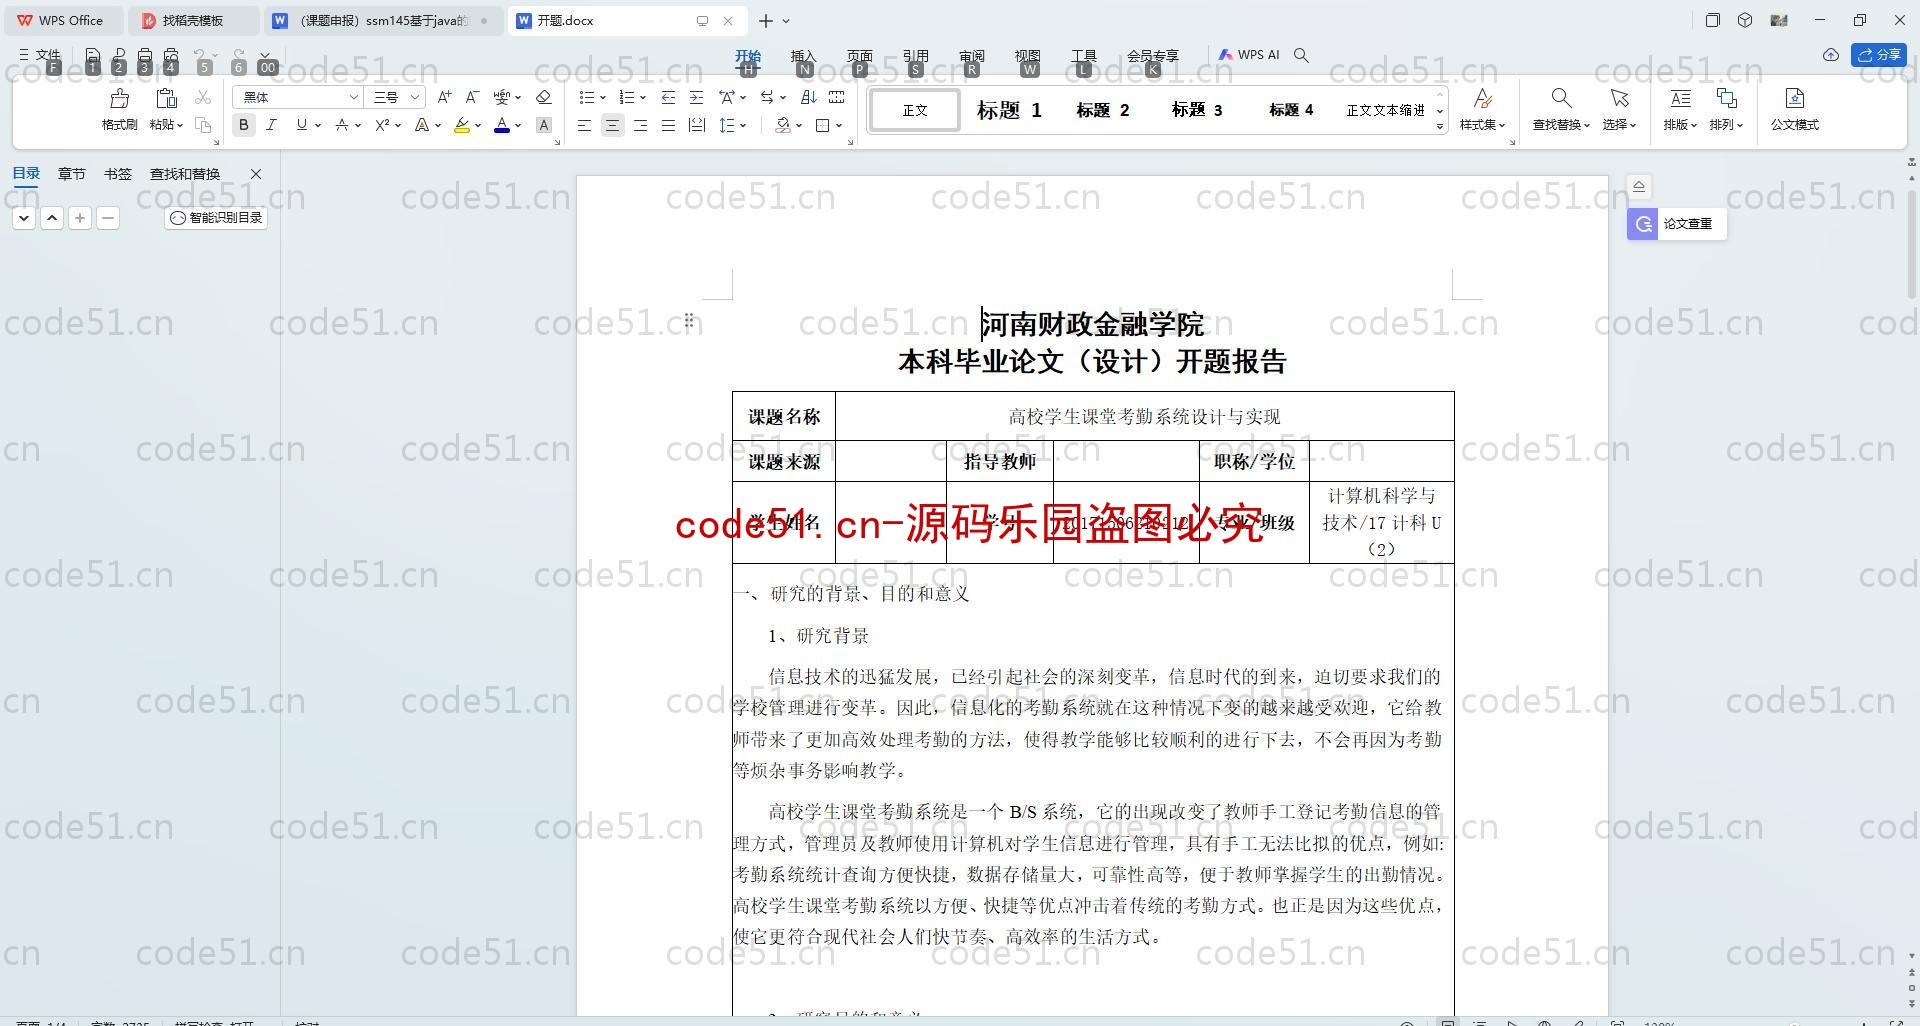
Task: Close the navigation pane with X
Action: [256, 174]
